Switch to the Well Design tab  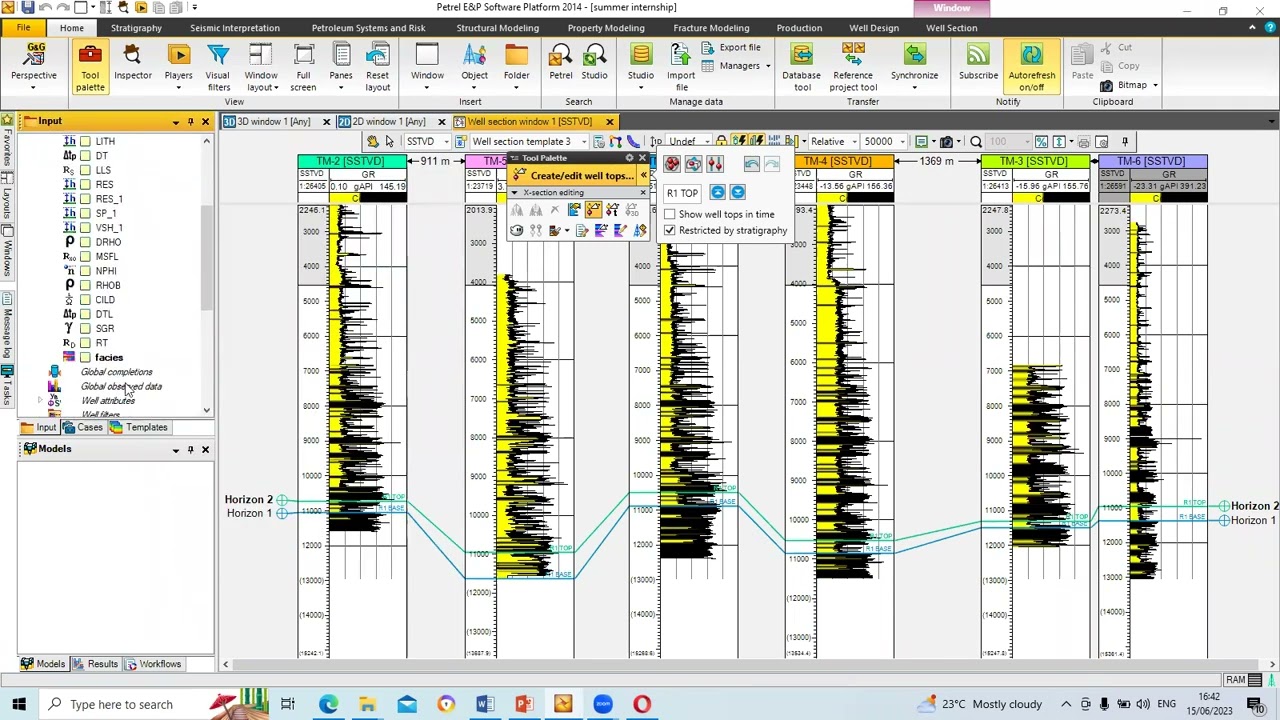[x=875, y=28]
